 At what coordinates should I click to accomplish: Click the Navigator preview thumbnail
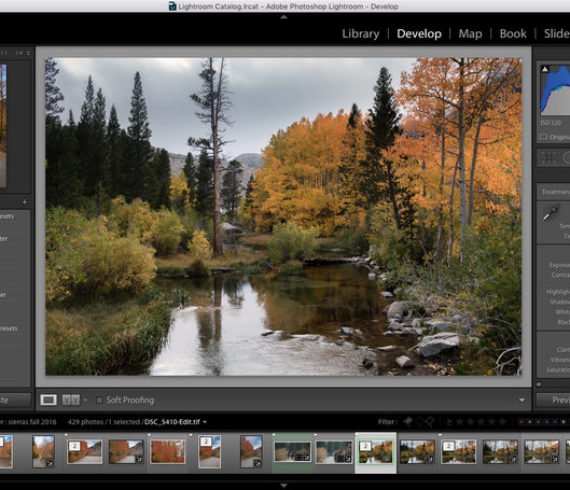(3, 126)
